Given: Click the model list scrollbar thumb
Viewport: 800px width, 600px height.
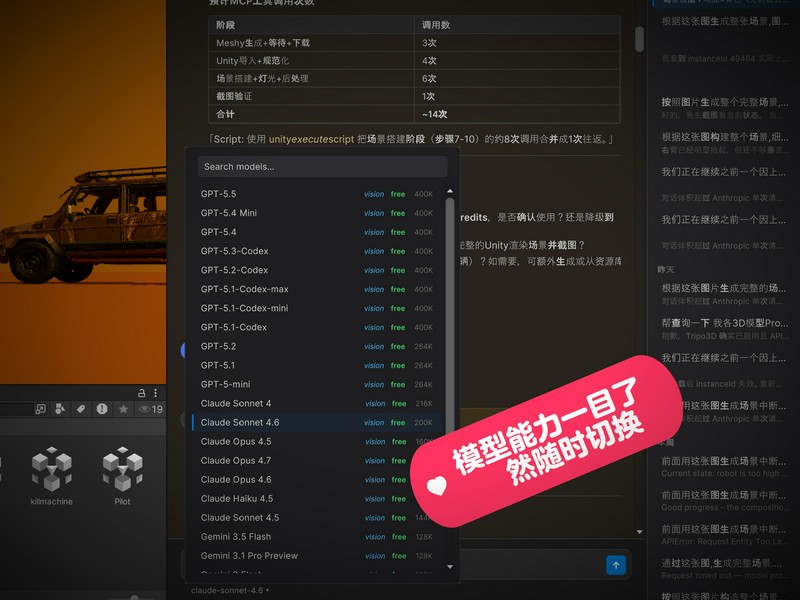Looking at the screenshot, I should [450, 316].
